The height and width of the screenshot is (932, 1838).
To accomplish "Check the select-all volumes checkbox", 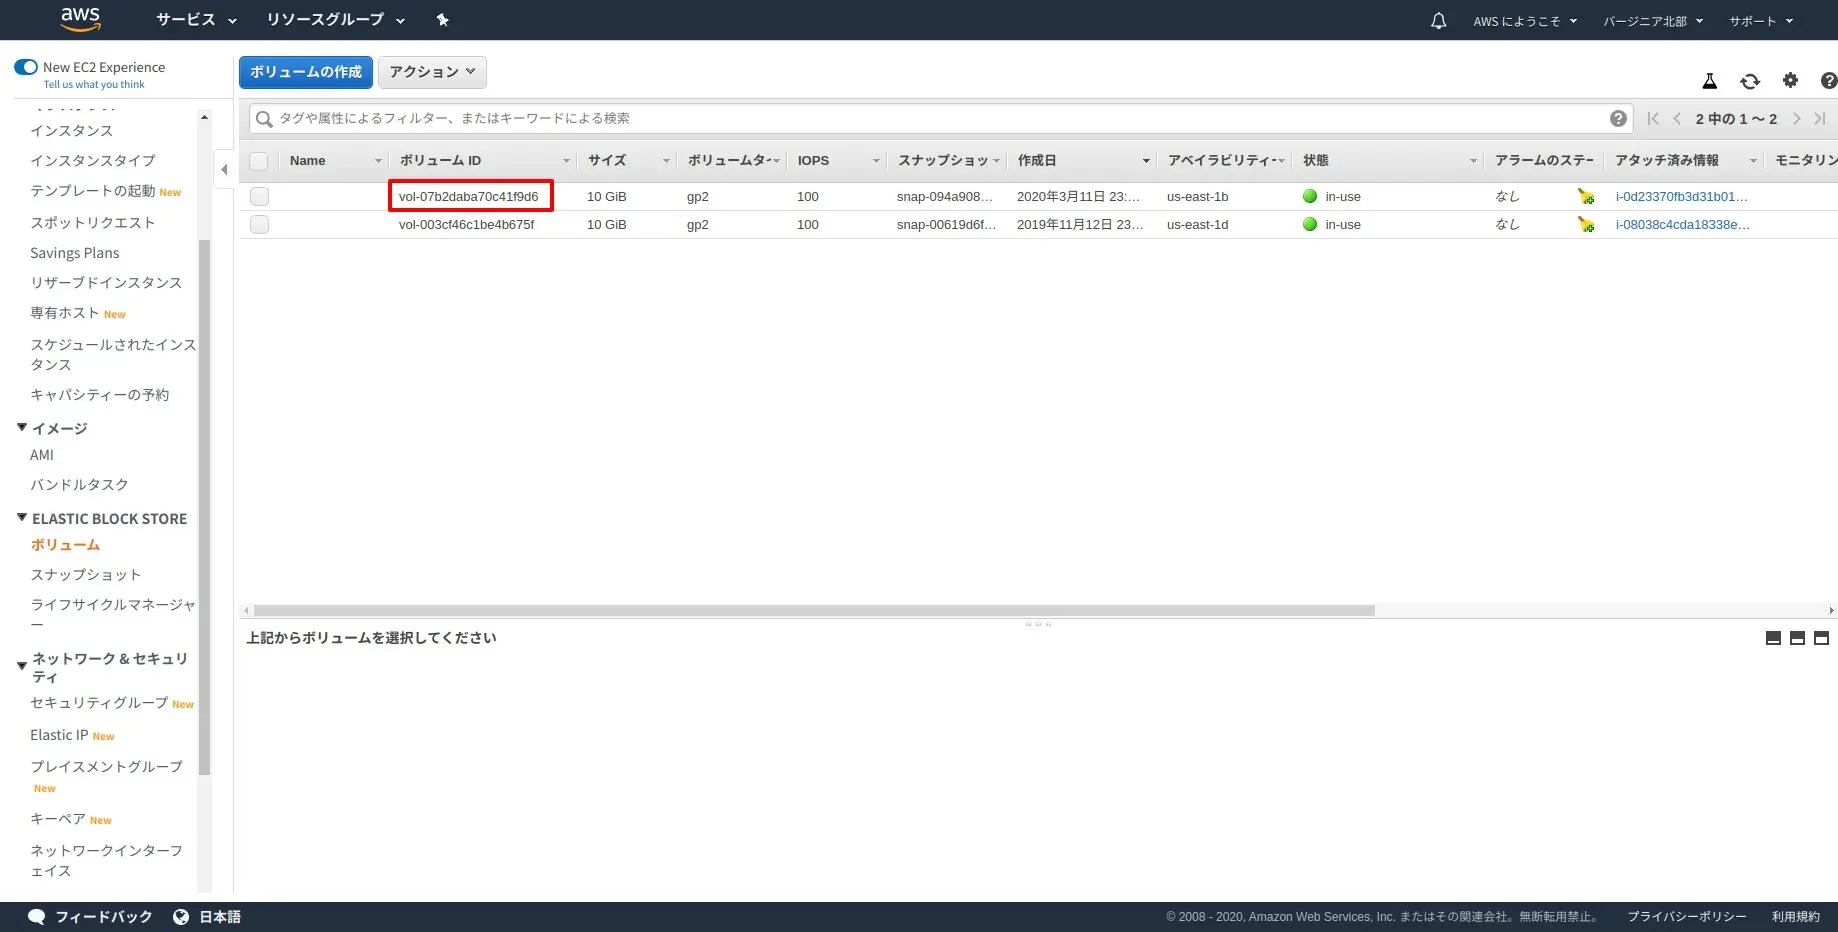I will [259, 161].
